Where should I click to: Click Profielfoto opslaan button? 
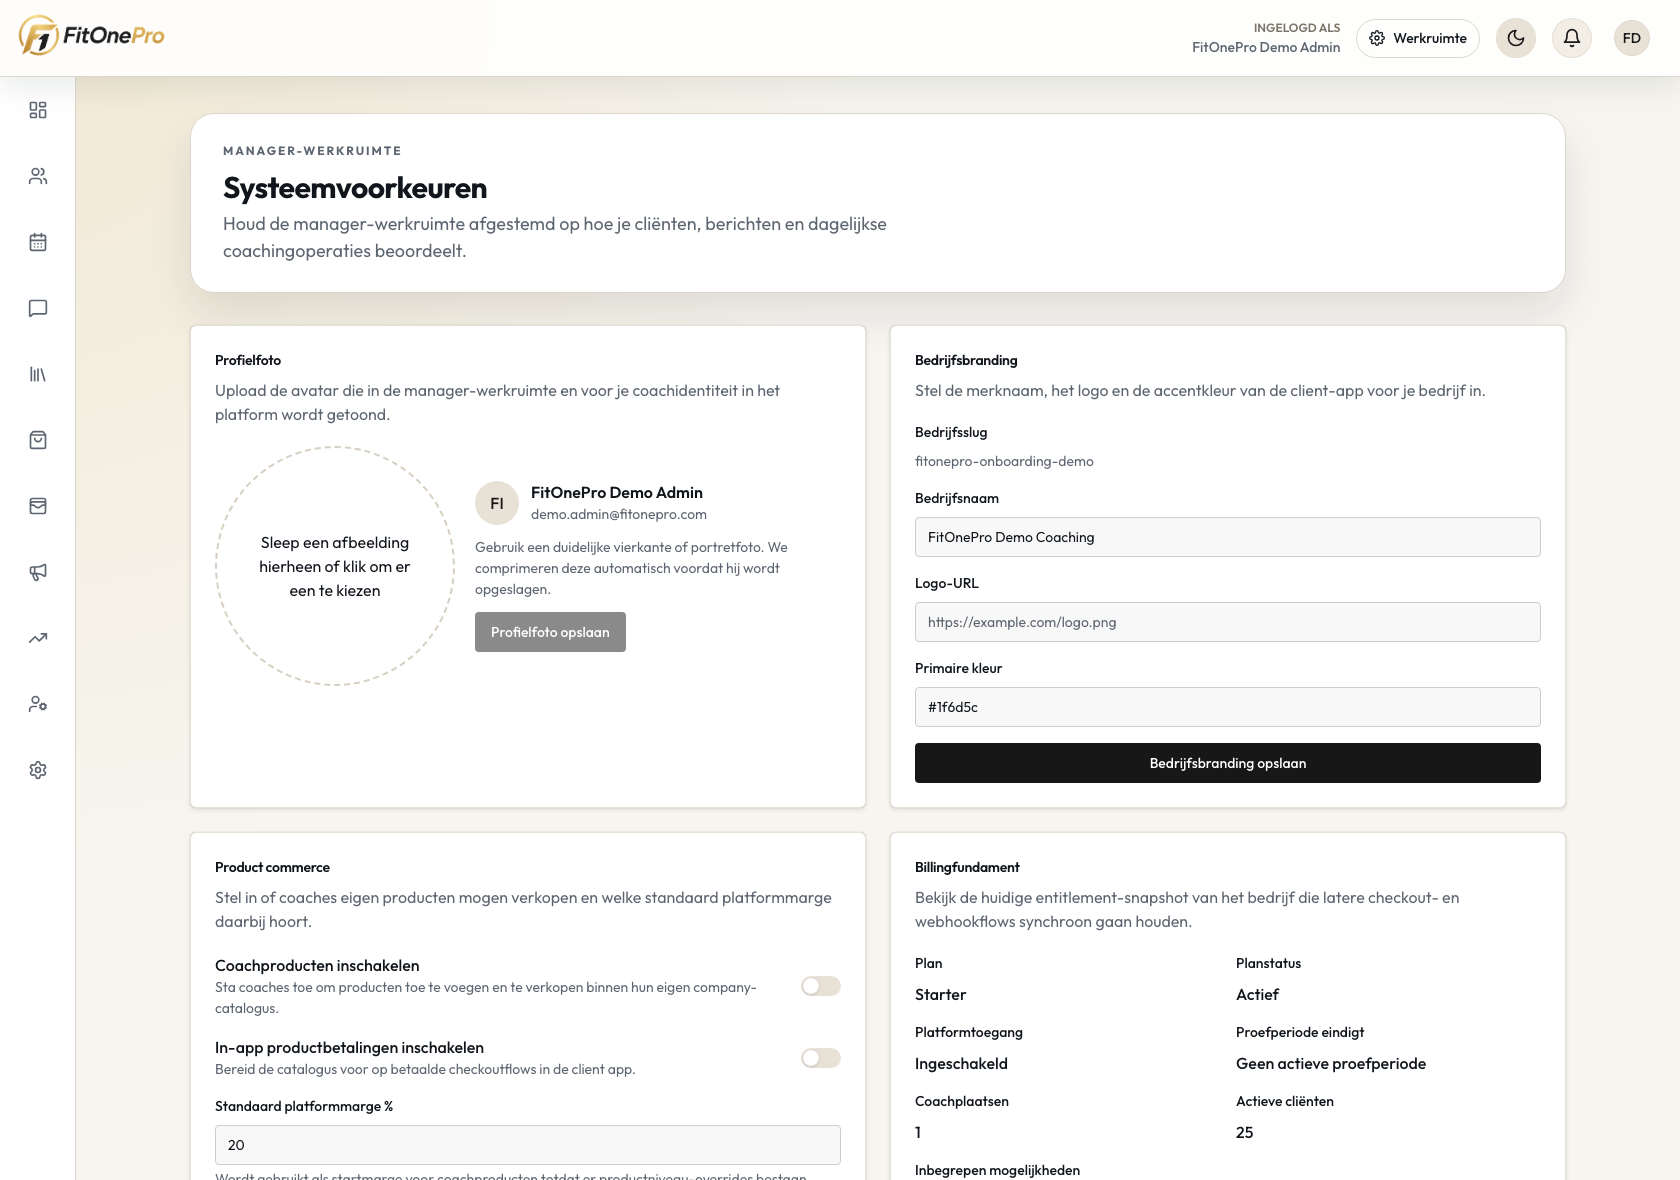[550, 632]
